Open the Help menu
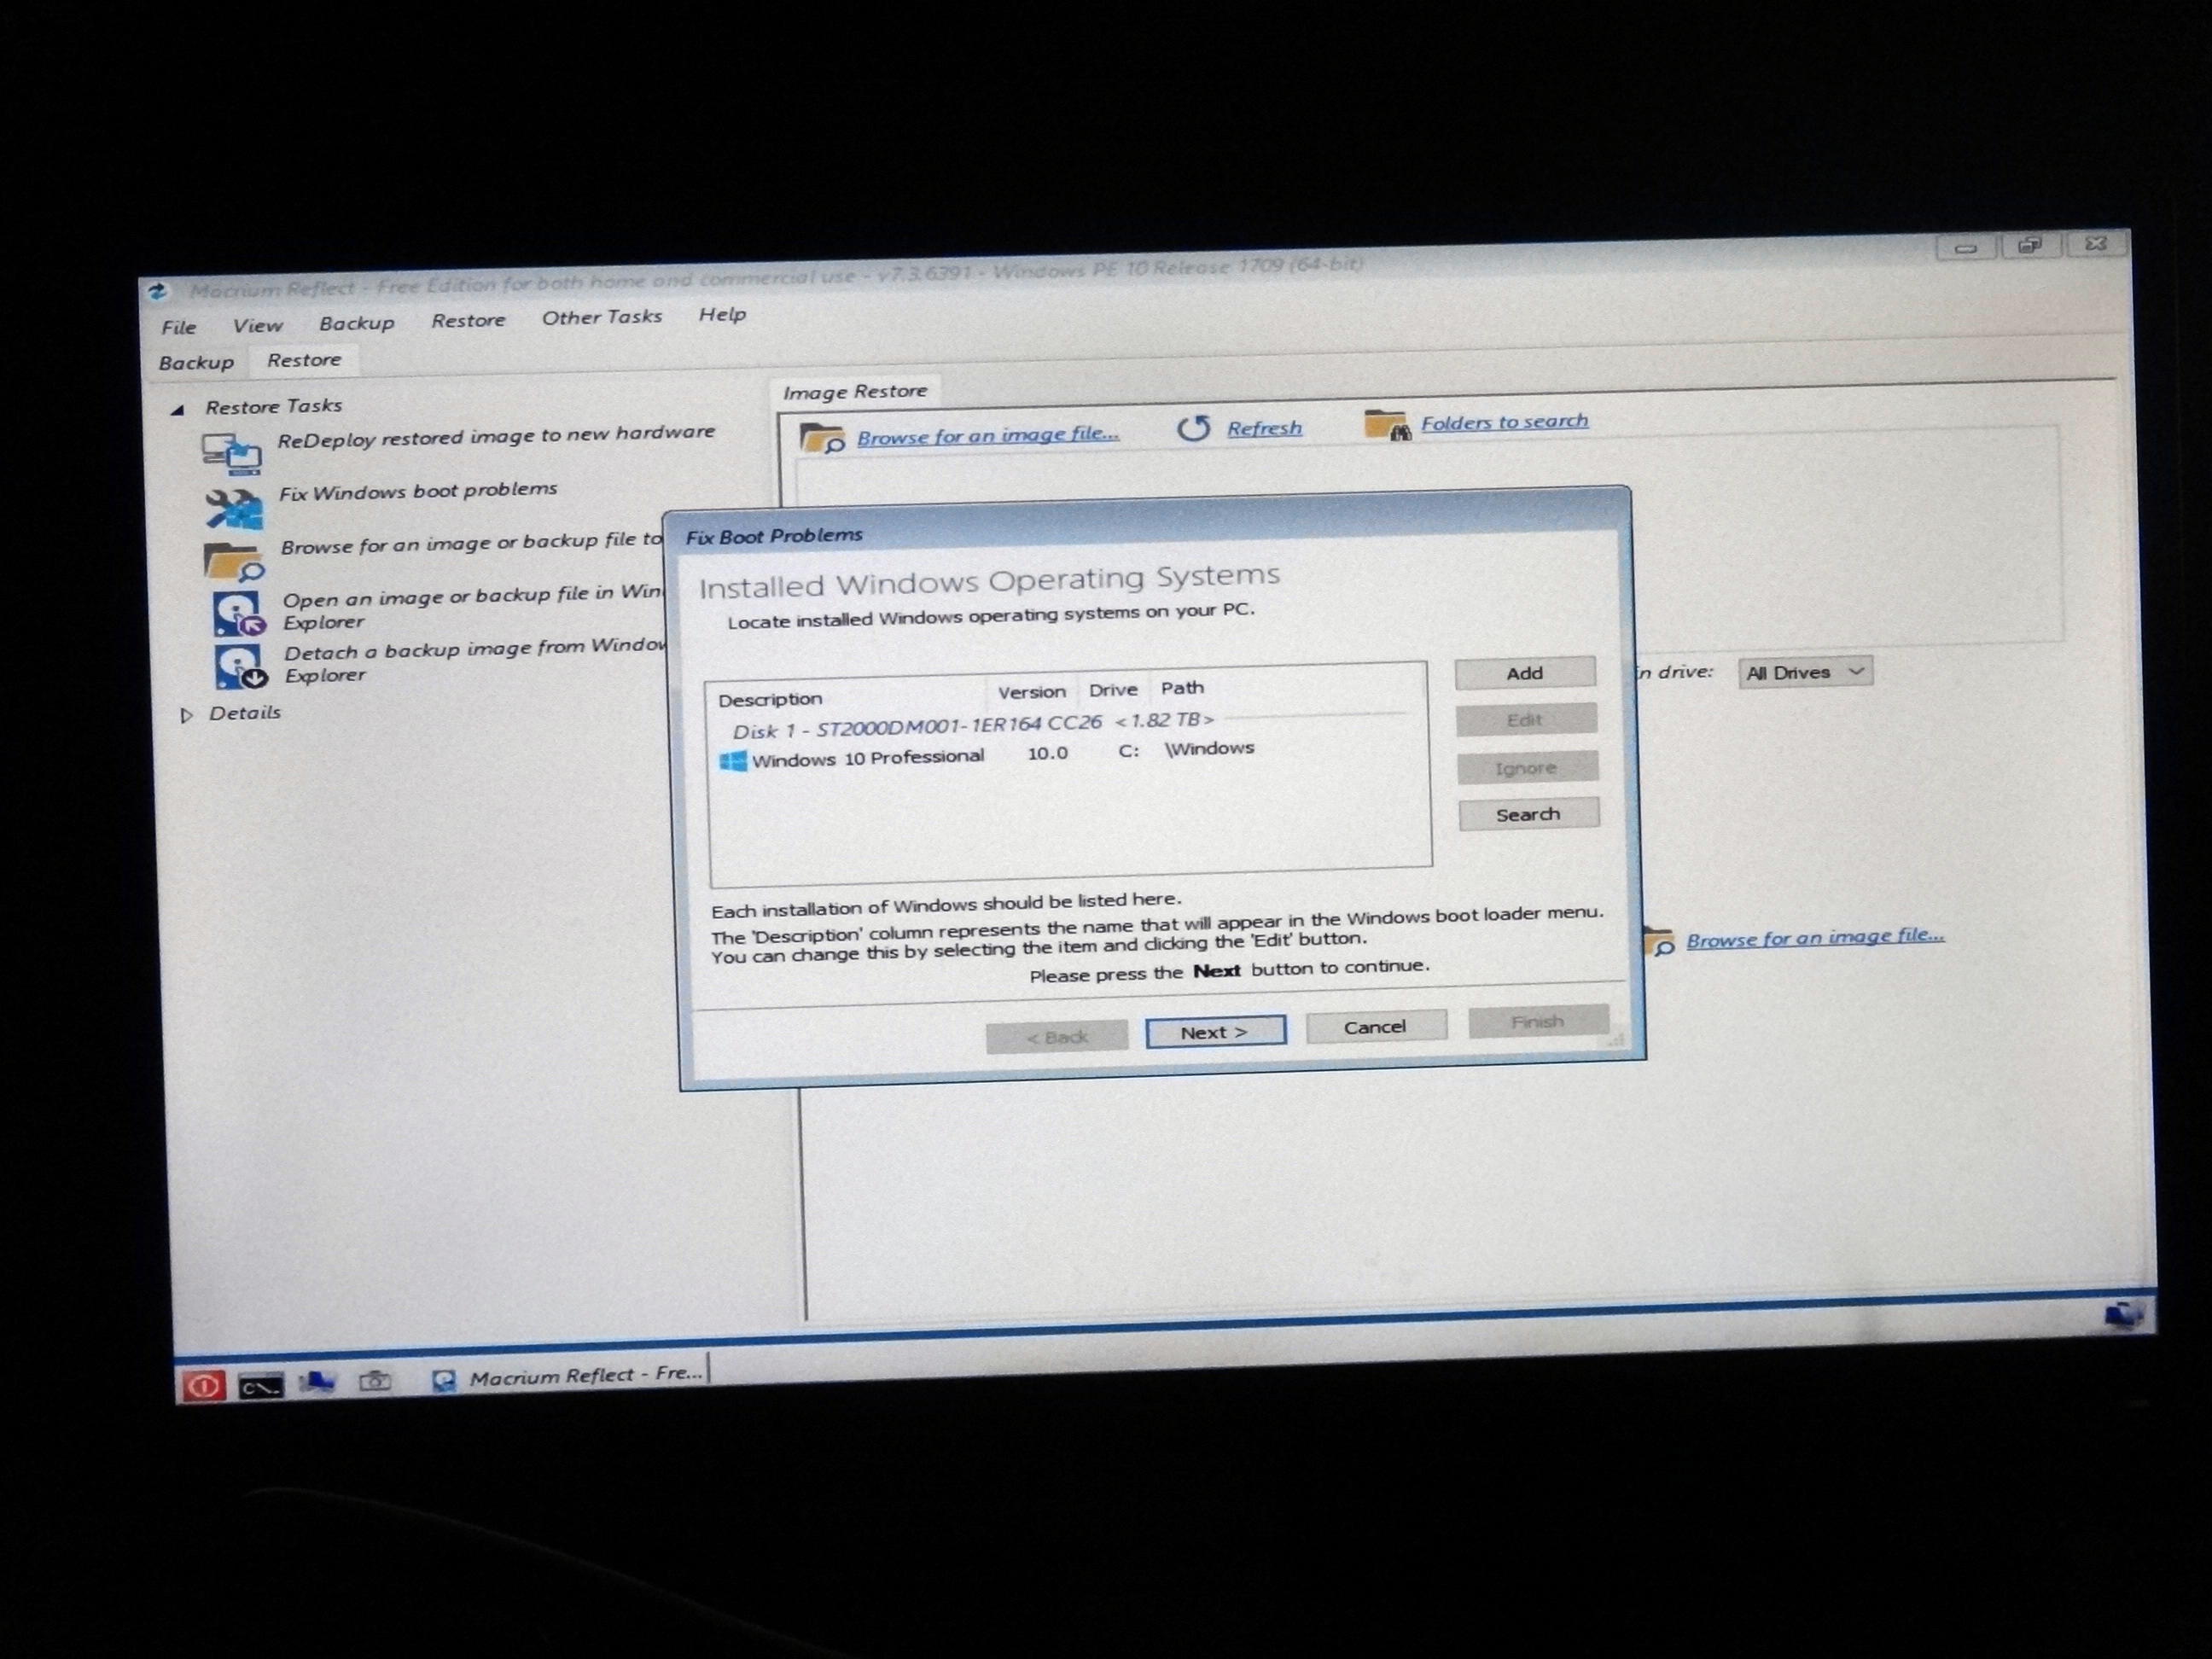The image size is (2212, 1659). (722, 314)
